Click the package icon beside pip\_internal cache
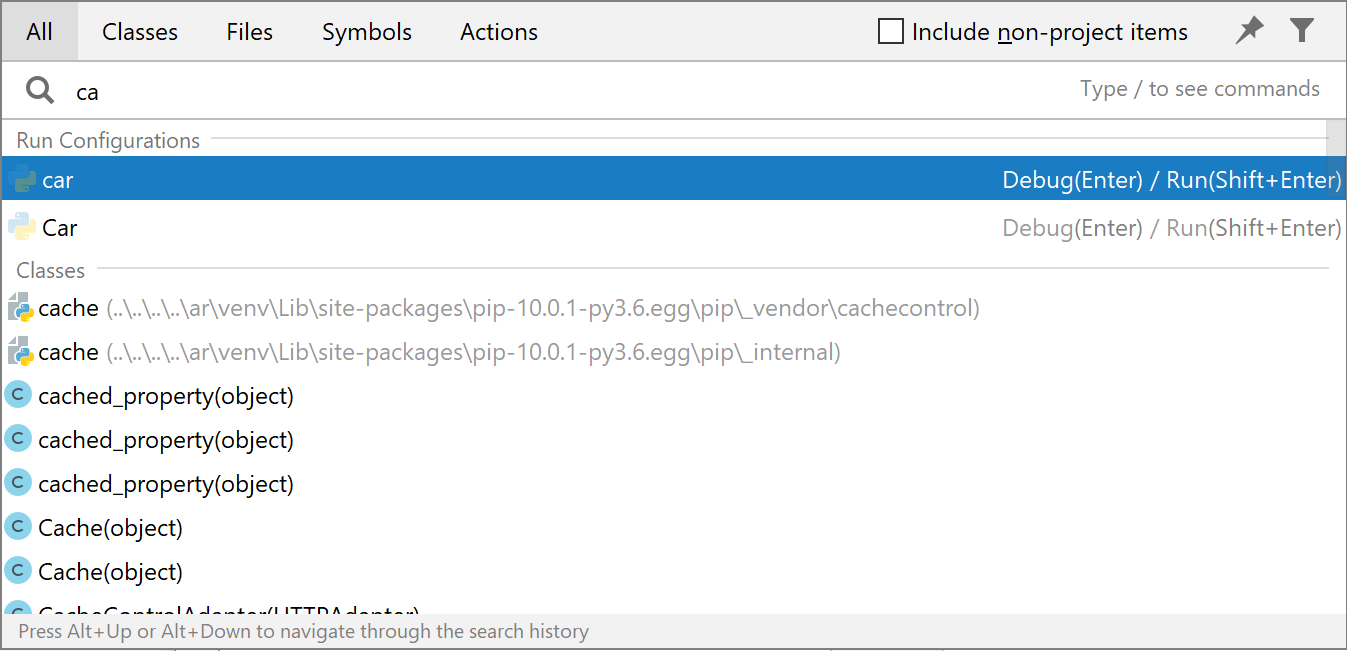 pos(19,352)
